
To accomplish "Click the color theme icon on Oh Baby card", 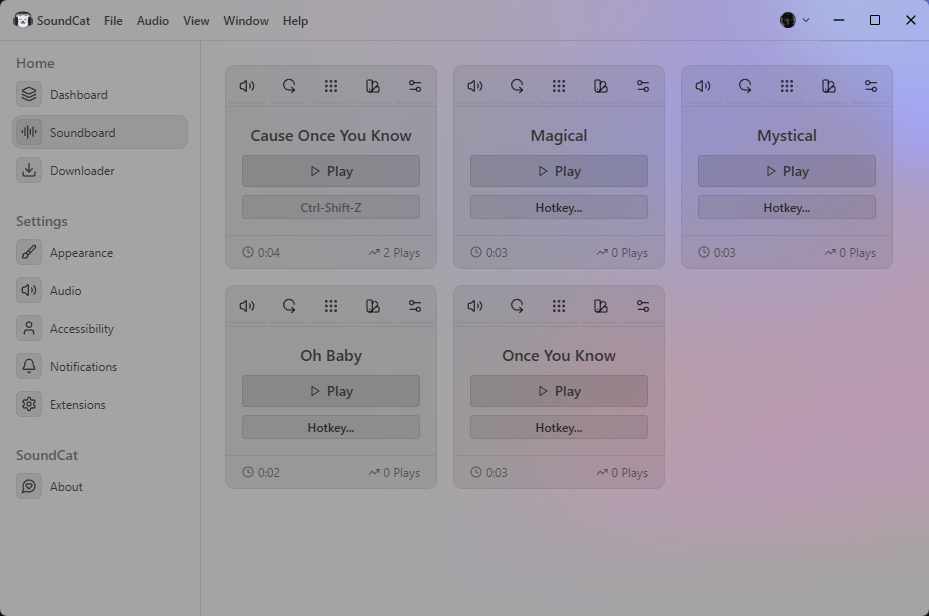I will pyautogui.click(x=373, y=306).
